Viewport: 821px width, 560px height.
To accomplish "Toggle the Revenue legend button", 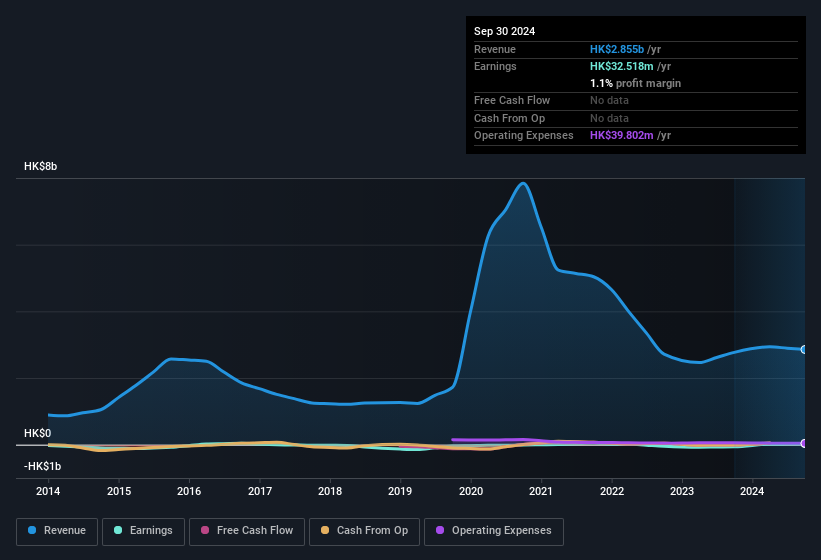I will (57, 531).
